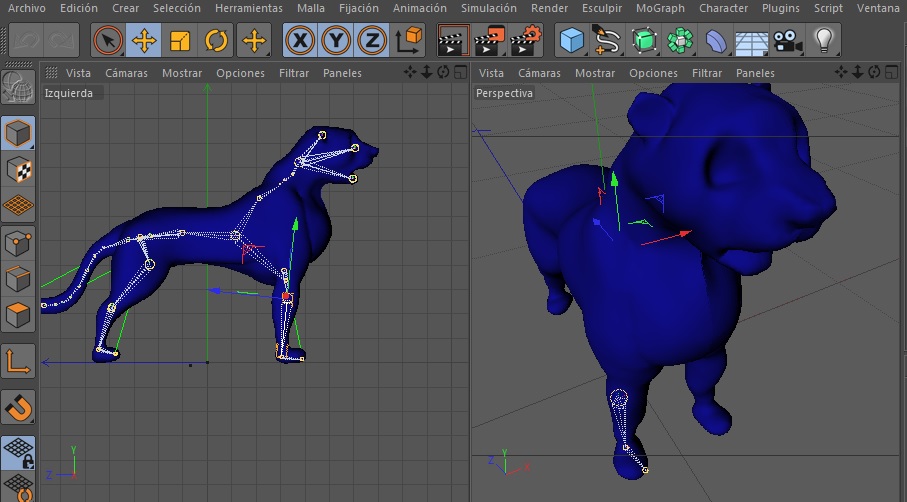The width and height of the screenshot is (907, 502).
Task: Activate the Move tool
Action: pos(144,41)
